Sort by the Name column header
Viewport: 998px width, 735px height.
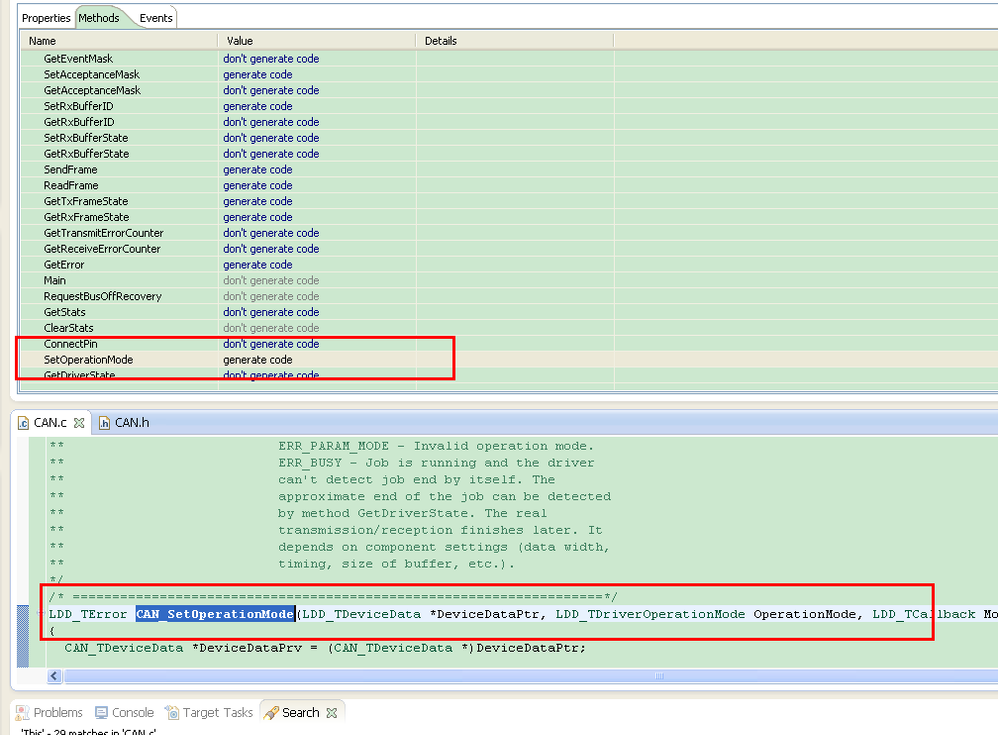point(119,41)
